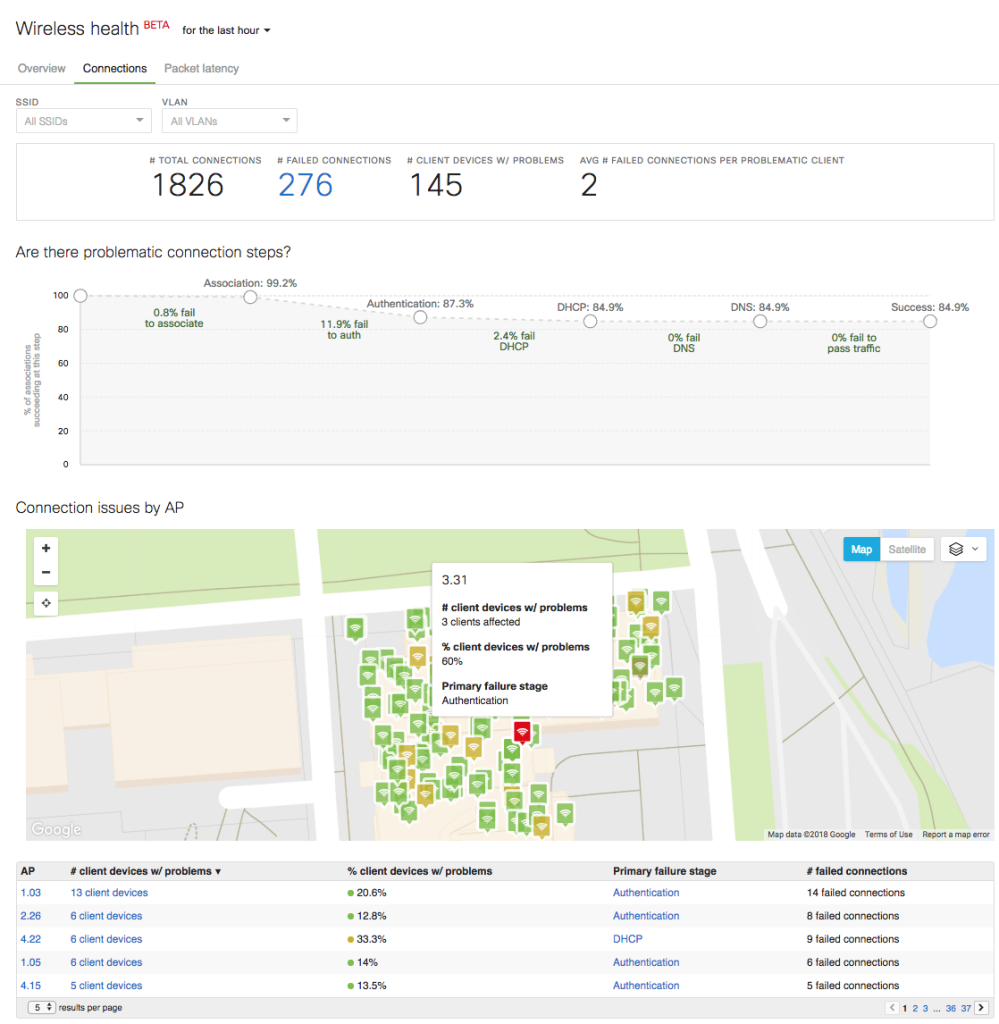
Task: Open the map layers icon menu
Action: pos(964,549)
